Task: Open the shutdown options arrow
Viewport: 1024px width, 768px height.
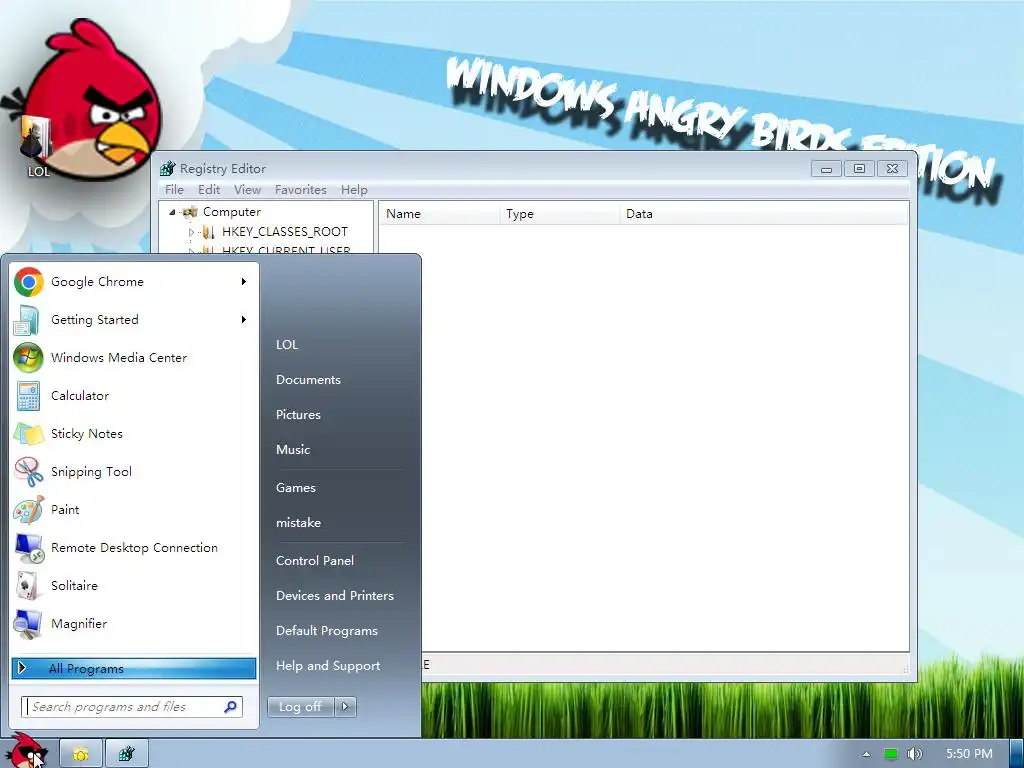Action: pyautogui.click(x=345, y=707)
